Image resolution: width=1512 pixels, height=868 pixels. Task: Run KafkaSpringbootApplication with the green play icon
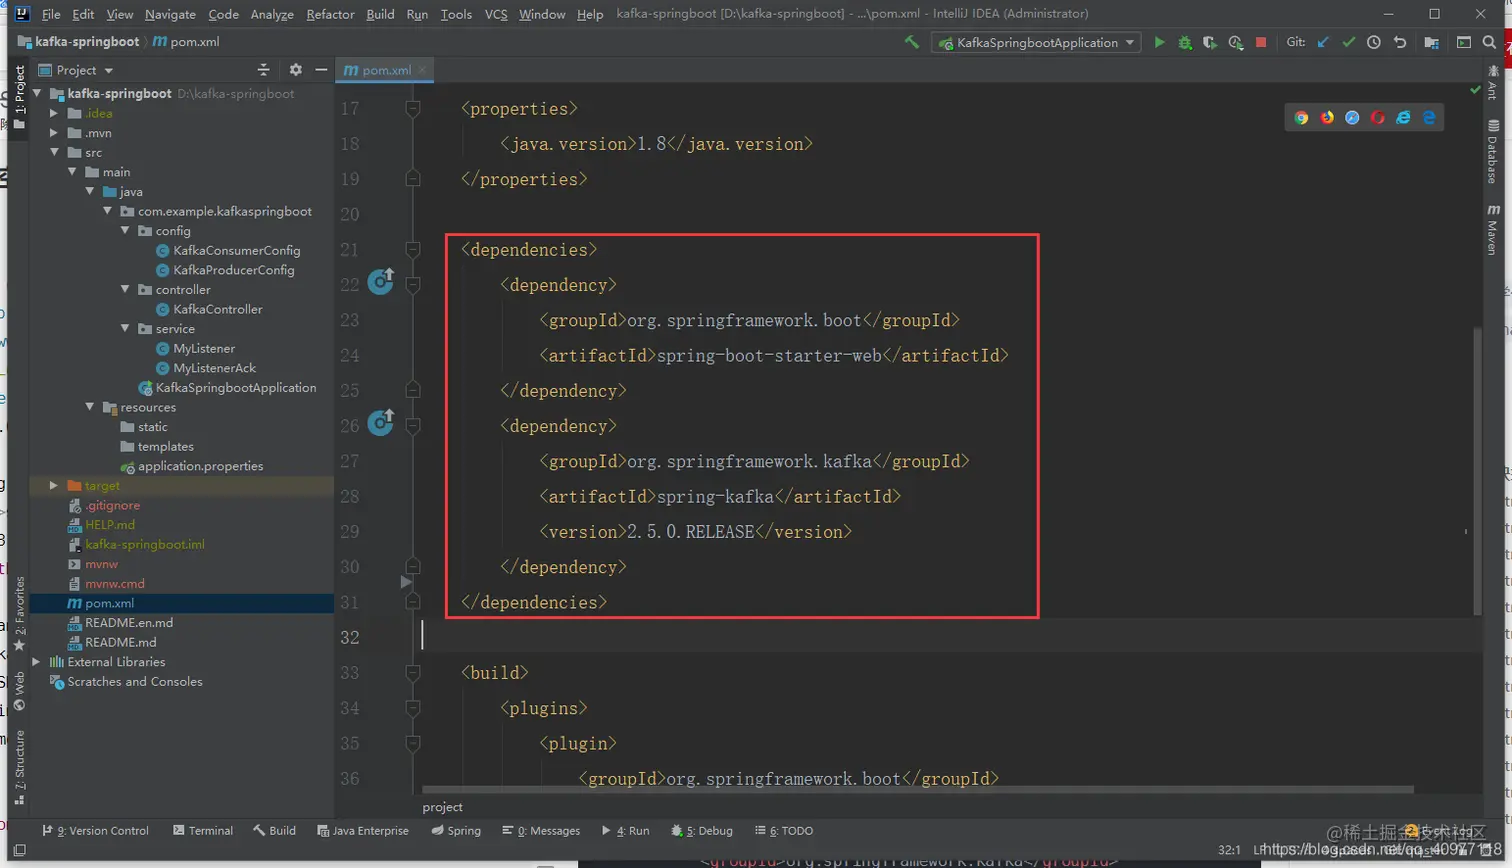[x=1159, y=42]
